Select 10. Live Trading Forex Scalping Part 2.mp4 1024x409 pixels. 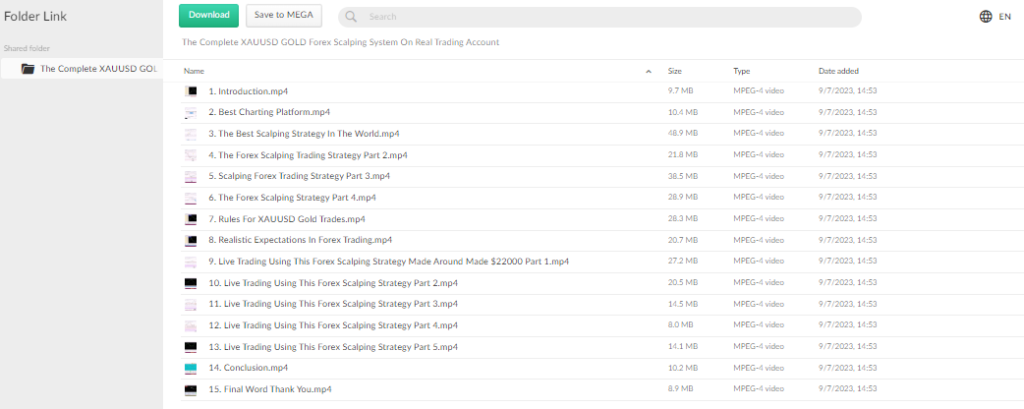(x=333, y=283)
